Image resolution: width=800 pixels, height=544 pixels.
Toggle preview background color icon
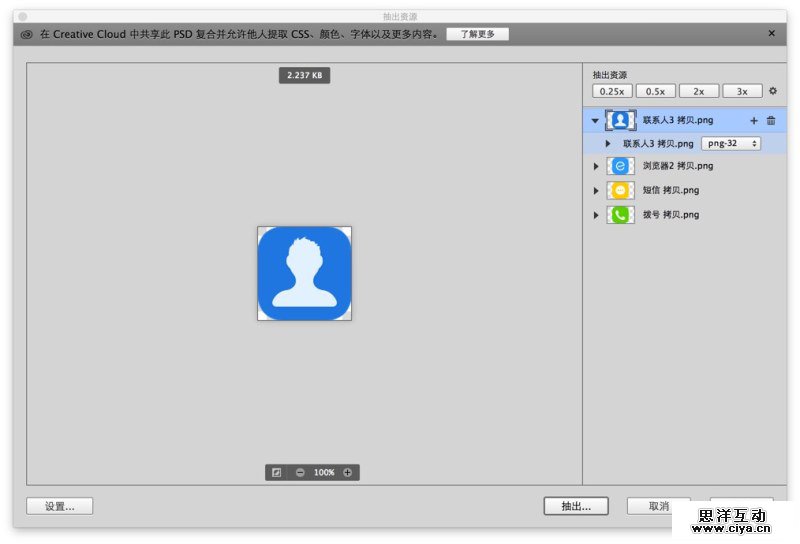[x=277, y=473]
